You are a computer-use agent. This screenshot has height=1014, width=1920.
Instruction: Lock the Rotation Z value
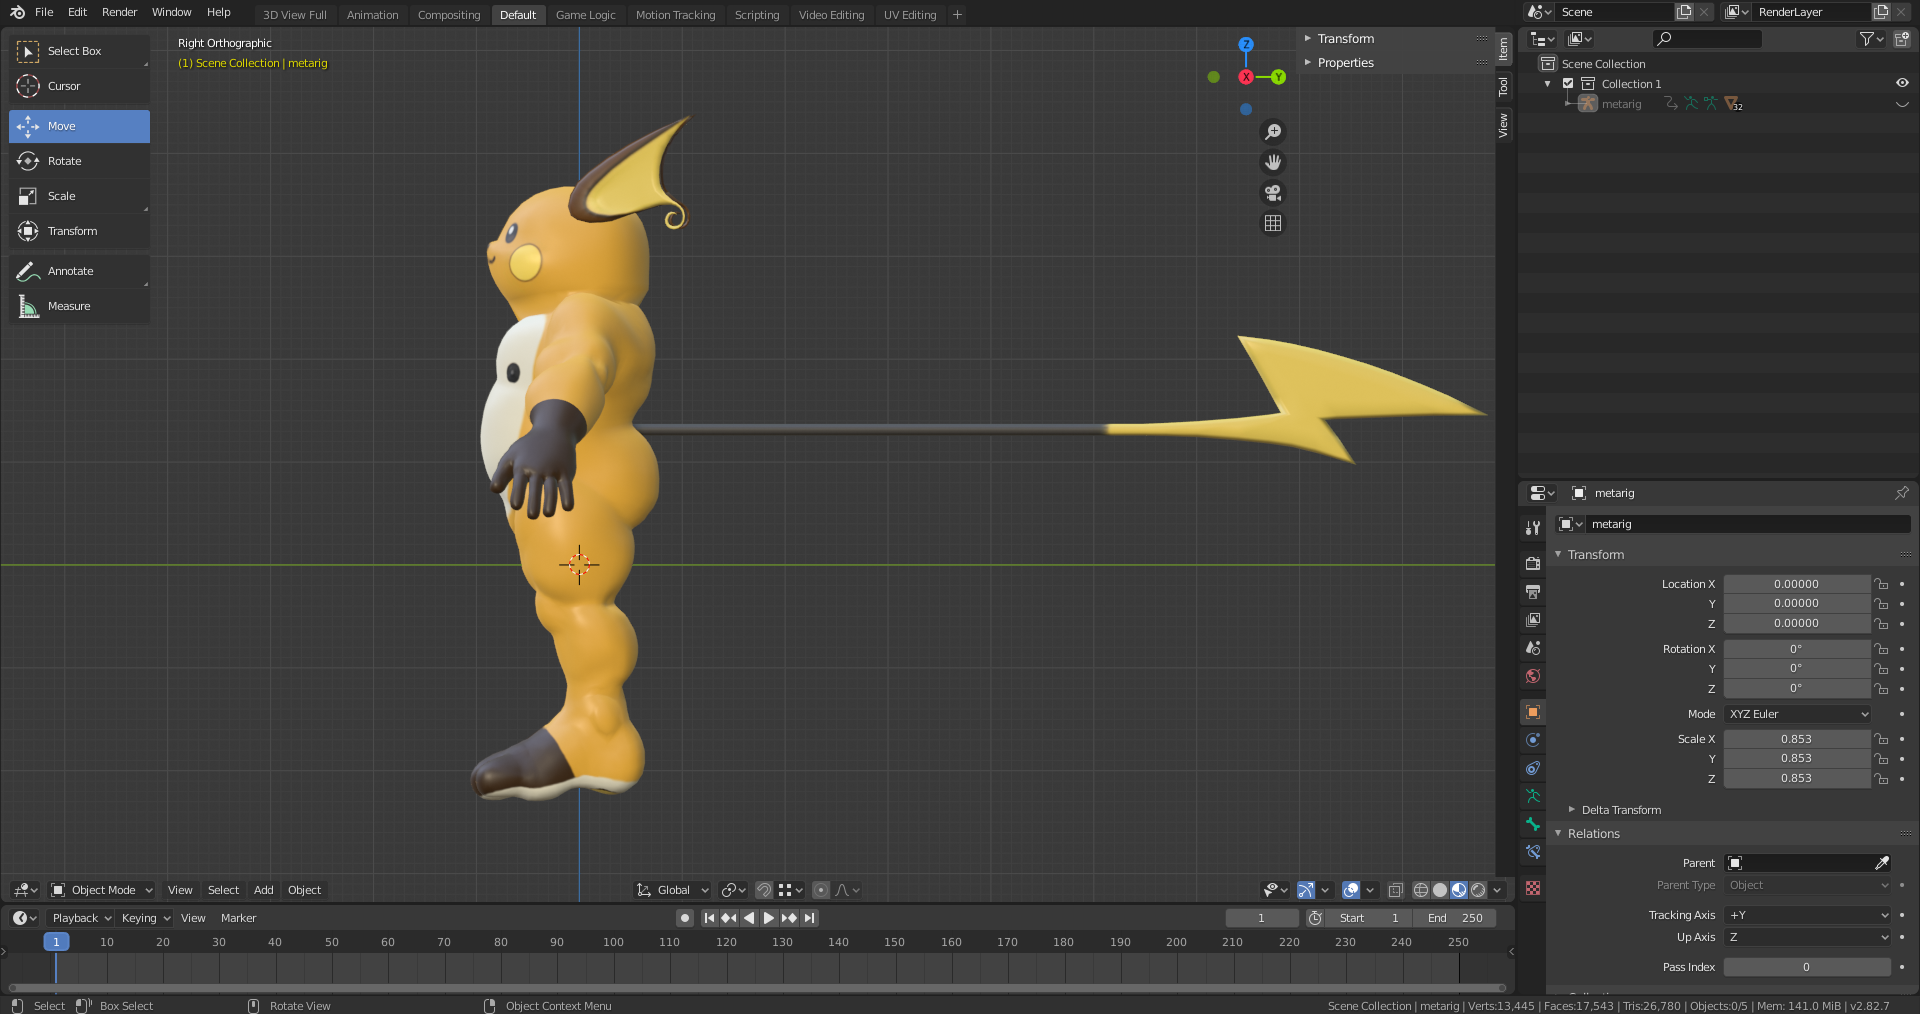point(1881,689)
